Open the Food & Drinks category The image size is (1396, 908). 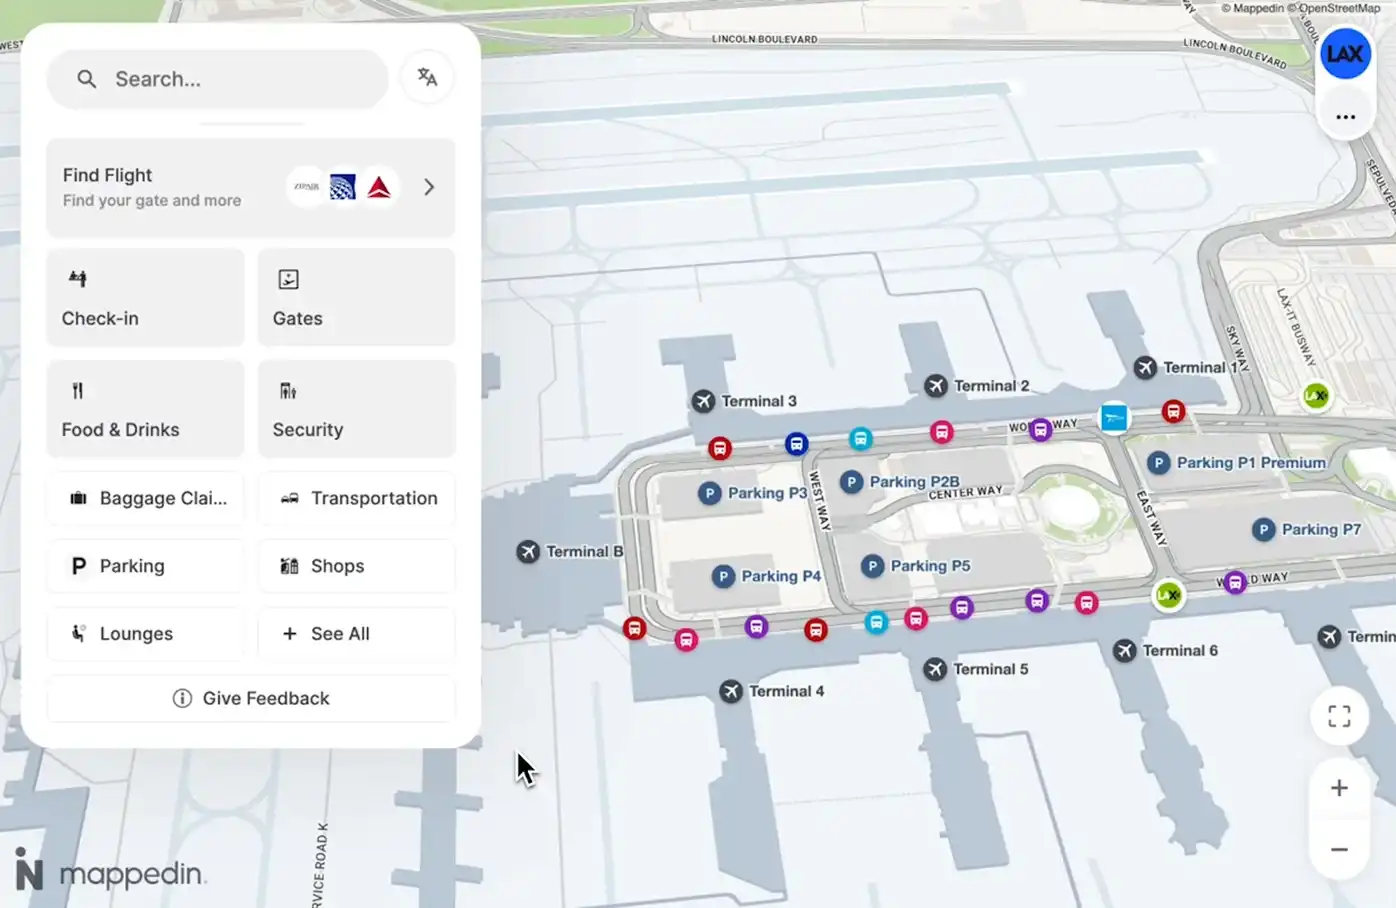pyautogui.click(x=146, y=409)
